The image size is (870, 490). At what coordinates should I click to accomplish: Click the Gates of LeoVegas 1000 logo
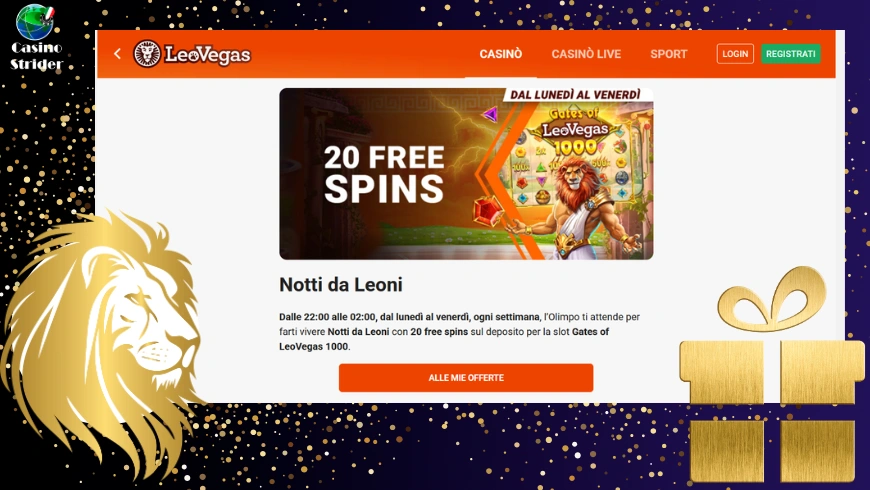tap(575, 132)
